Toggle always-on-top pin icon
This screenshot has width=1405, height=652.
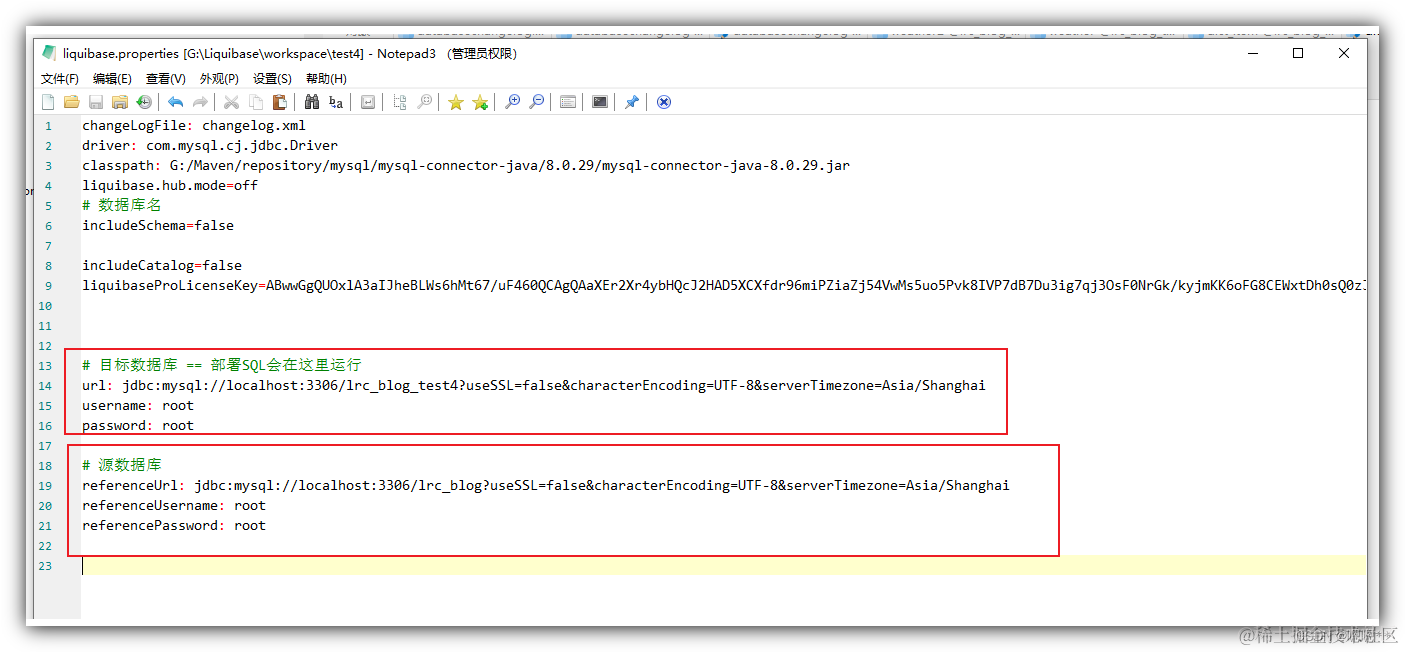631,102
